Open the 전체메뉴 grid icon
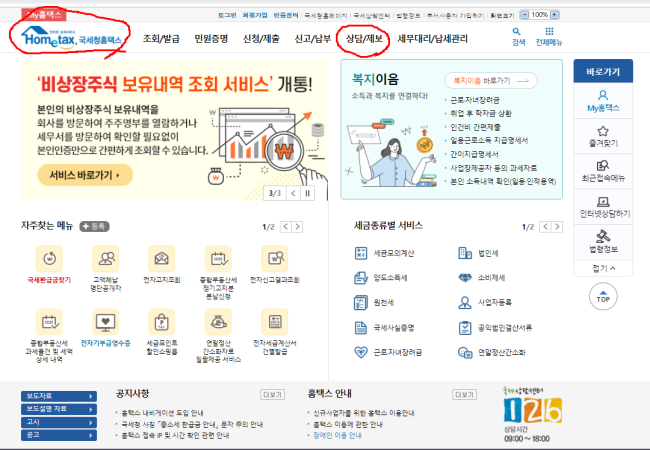650x450 pixels. click(x=549, y=31)
